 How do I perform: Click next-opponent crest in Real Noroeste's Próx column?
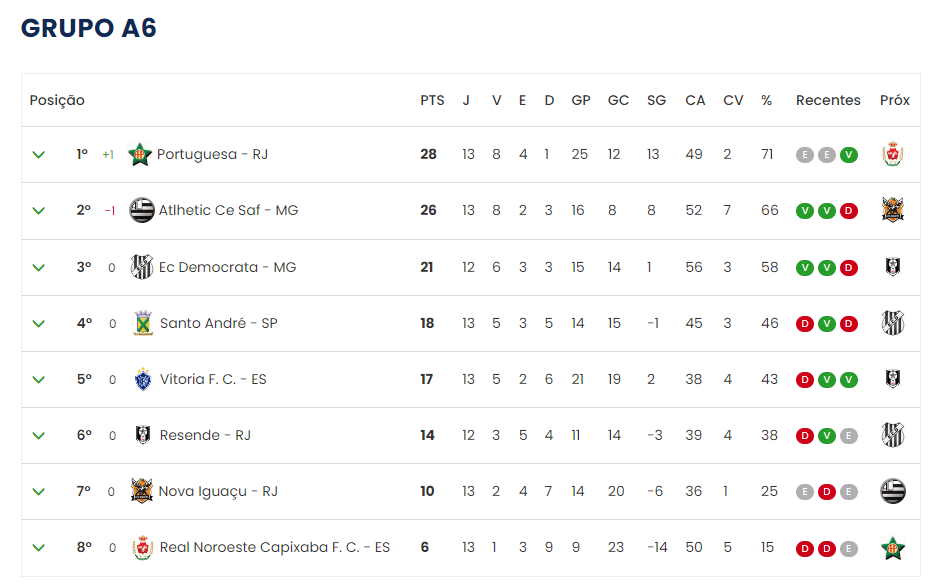coord(893,547)
